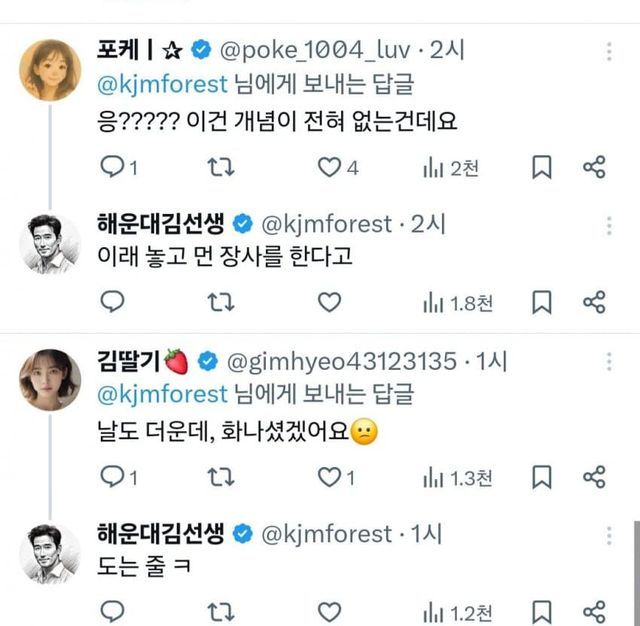Reply to the "이래 놓고 먼 장사를 한다고" tweet

click(113, 301)
